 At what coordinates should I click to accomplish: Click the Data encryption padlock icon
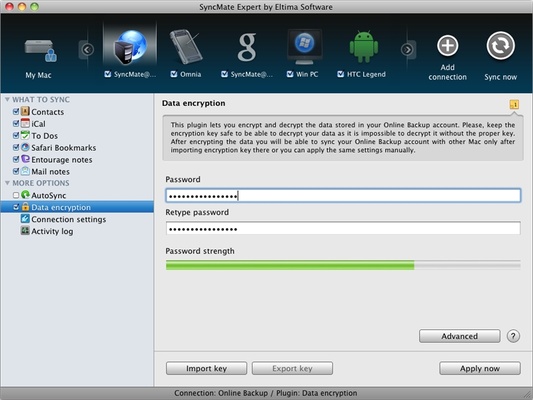(25, 207)
